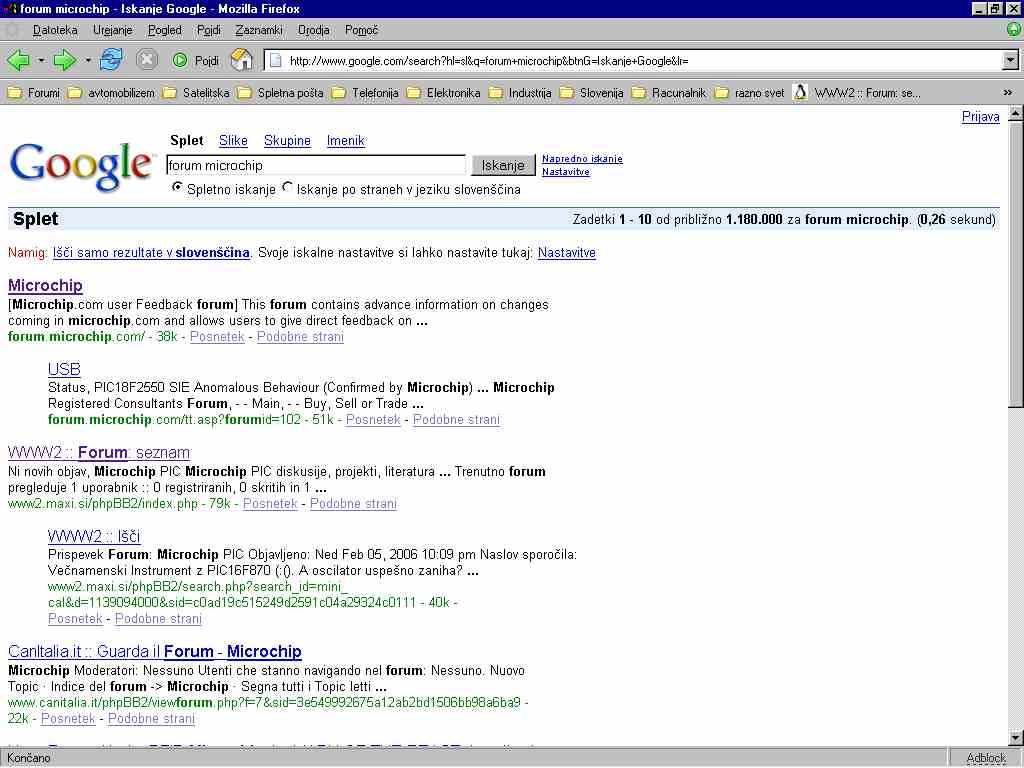Reload the page with the refresh icon
The image size is (1024, 768).
112,60
